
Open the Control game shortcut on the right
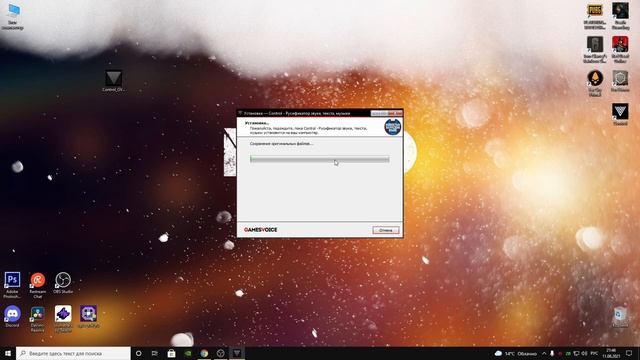[x=620, y=114]
